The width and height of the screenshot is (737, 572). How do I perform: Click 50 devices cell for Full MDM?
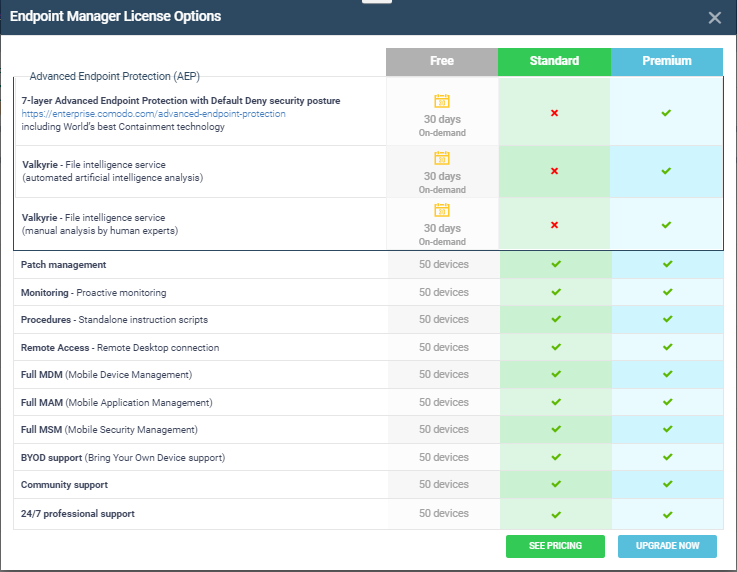pyautogui.click(x=444, y=375)
